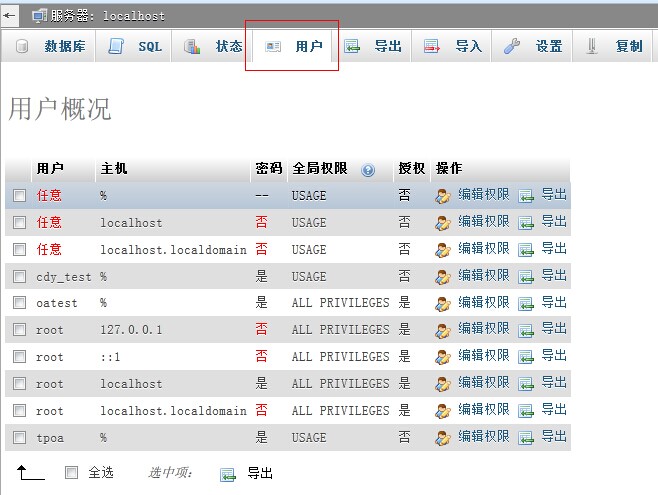Open the 状态 tab
This screenshot has width=658, height=495.
(212, 46)
